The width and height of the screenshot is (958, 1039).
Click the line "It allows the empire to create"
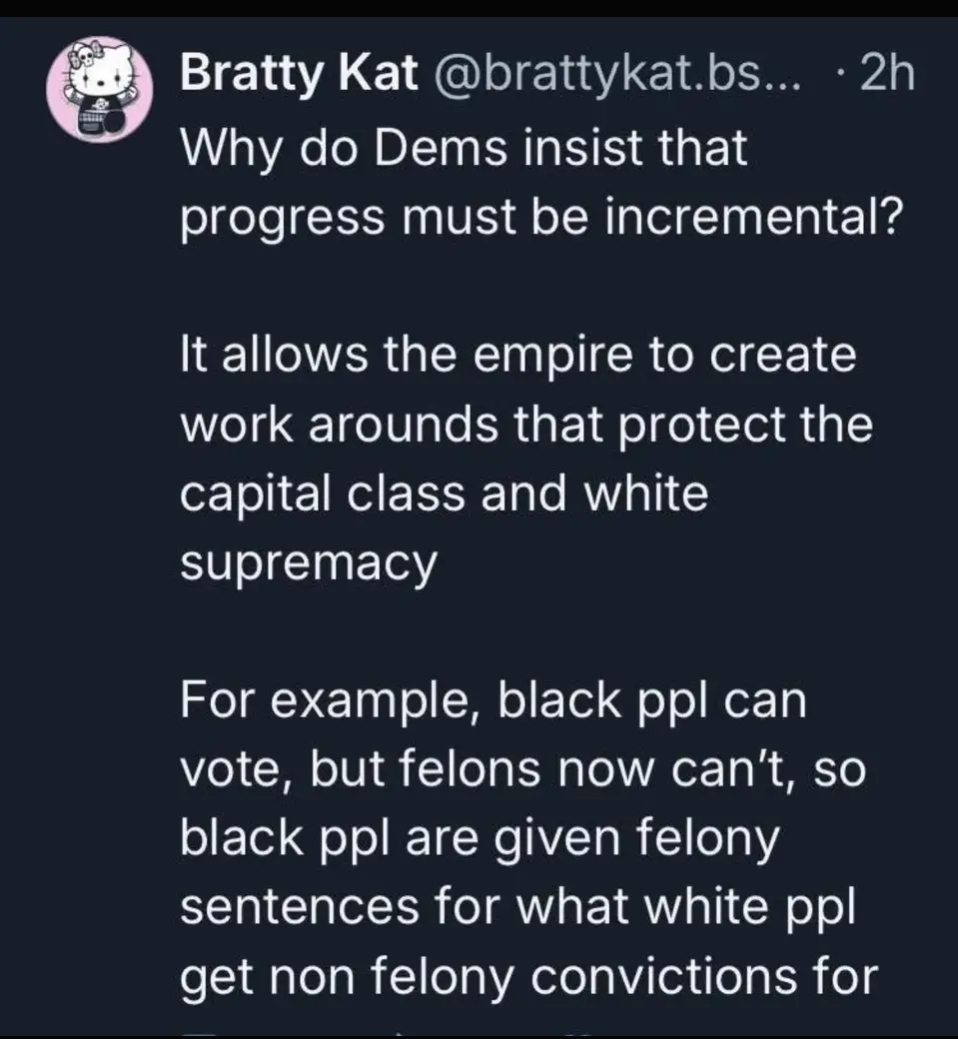point(517,355)
